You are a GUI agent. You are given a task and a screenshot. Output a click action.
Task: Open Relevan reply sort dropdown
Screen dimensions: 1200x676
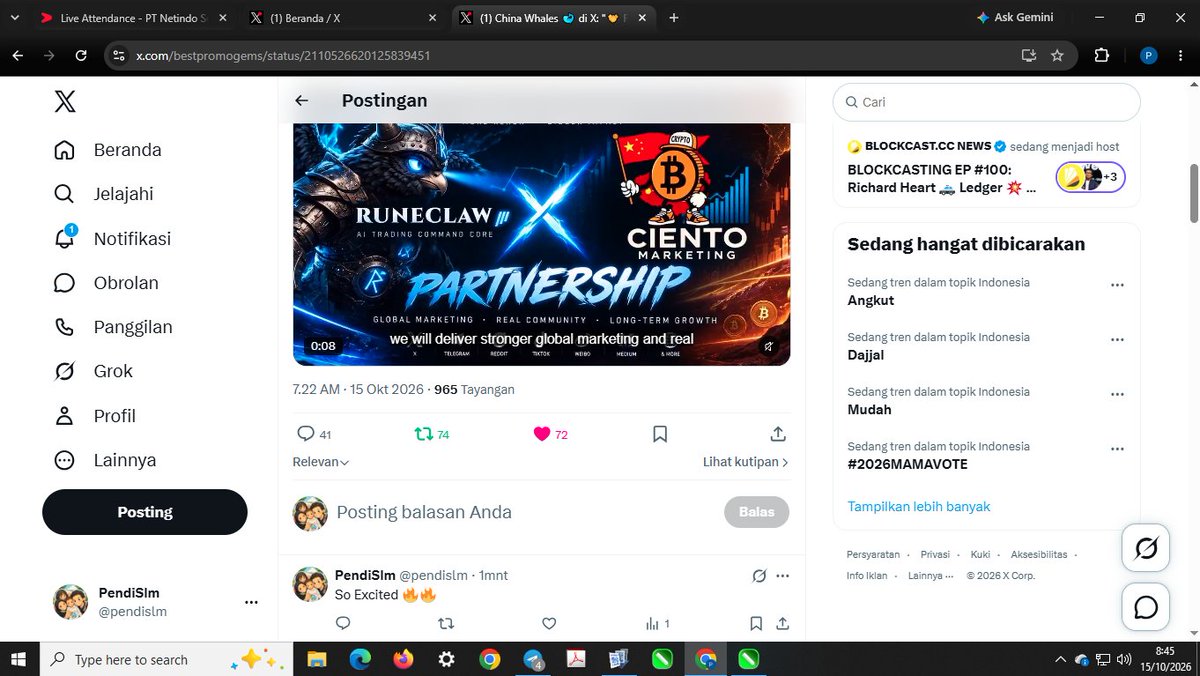(x=321, y=462)
